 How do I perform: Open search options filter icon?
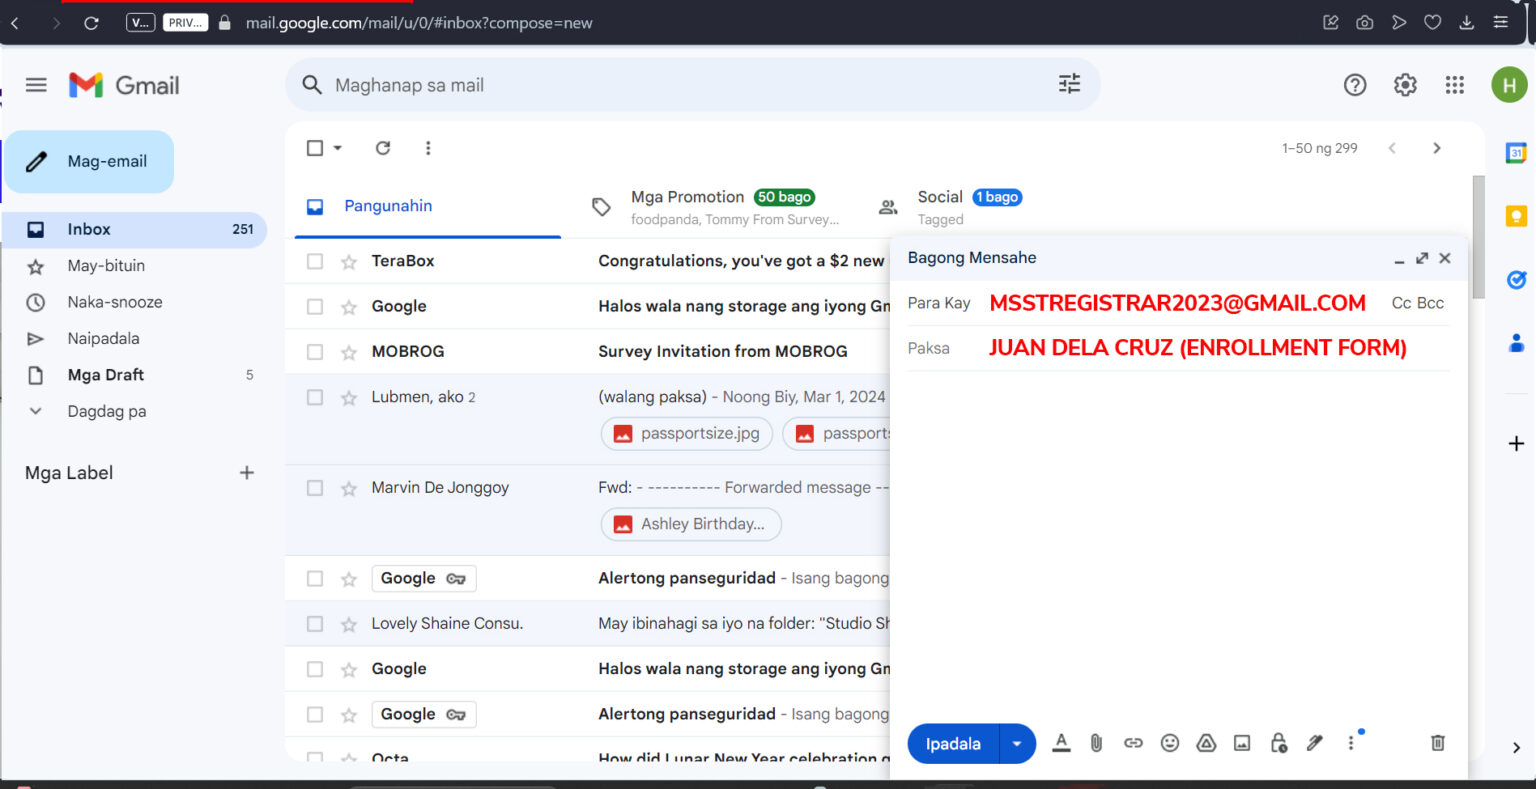point(1069,84)
